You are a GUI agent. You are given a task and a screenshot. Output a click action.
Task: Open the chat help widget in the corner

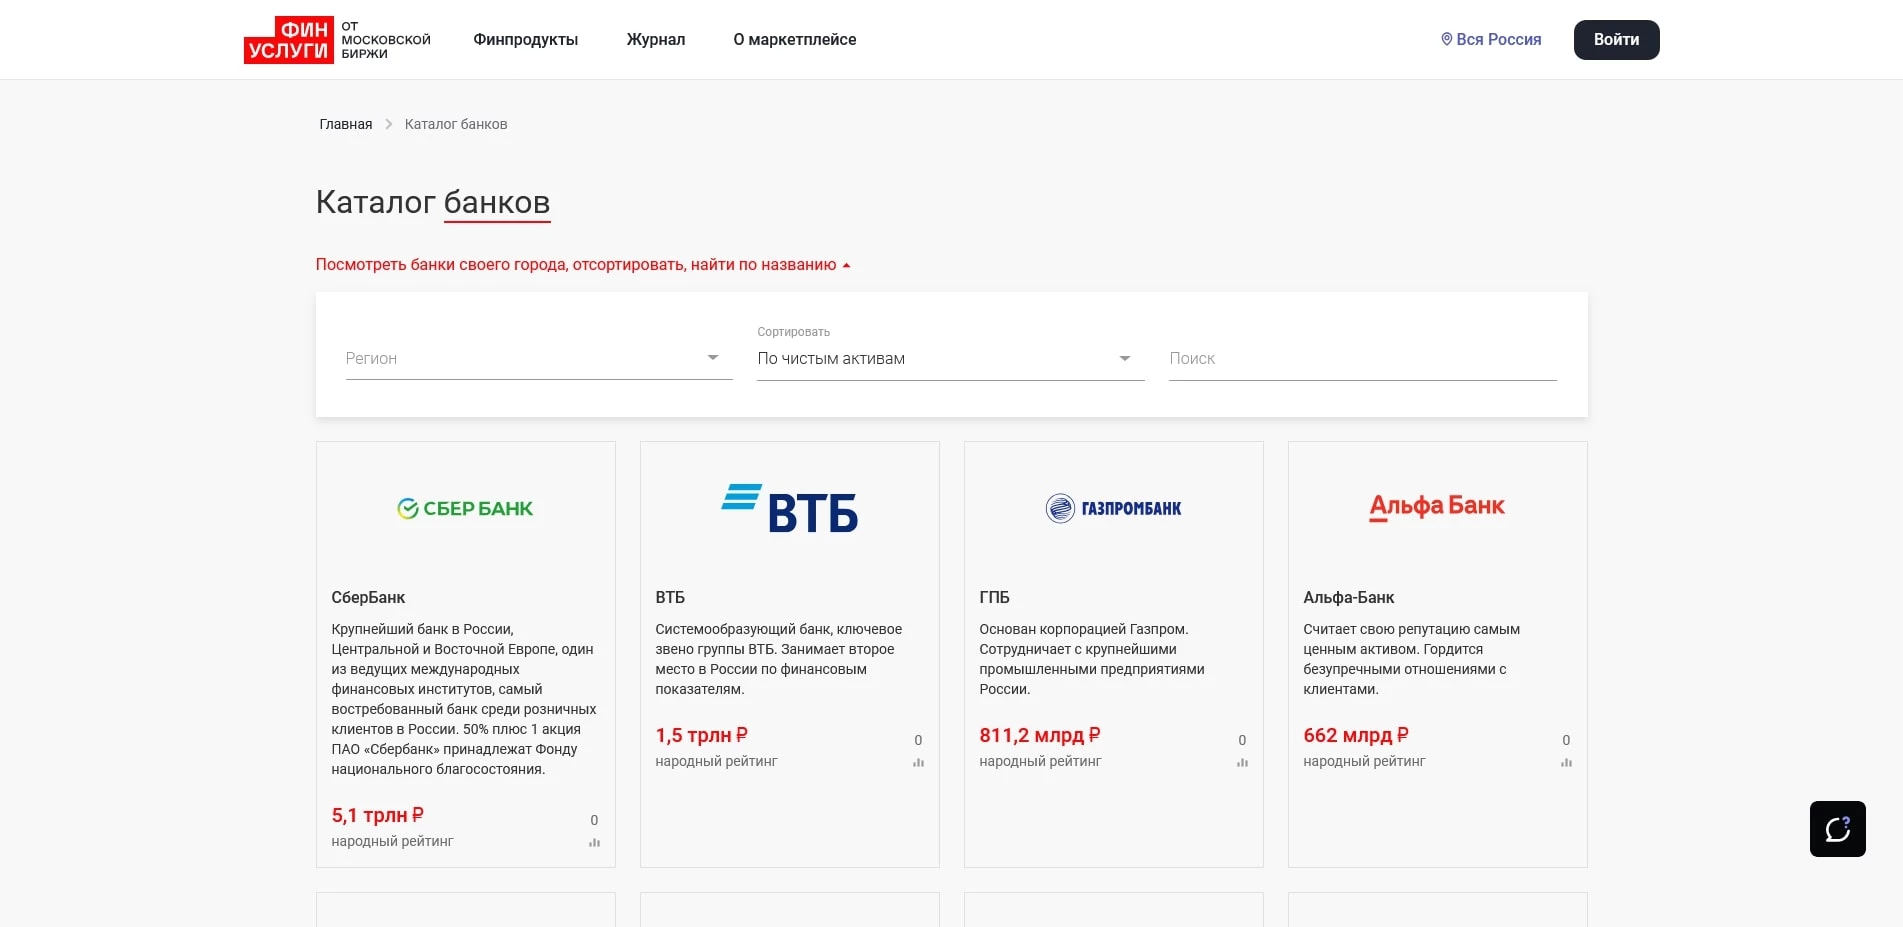pyautogui.click(x=1840, y=828)
